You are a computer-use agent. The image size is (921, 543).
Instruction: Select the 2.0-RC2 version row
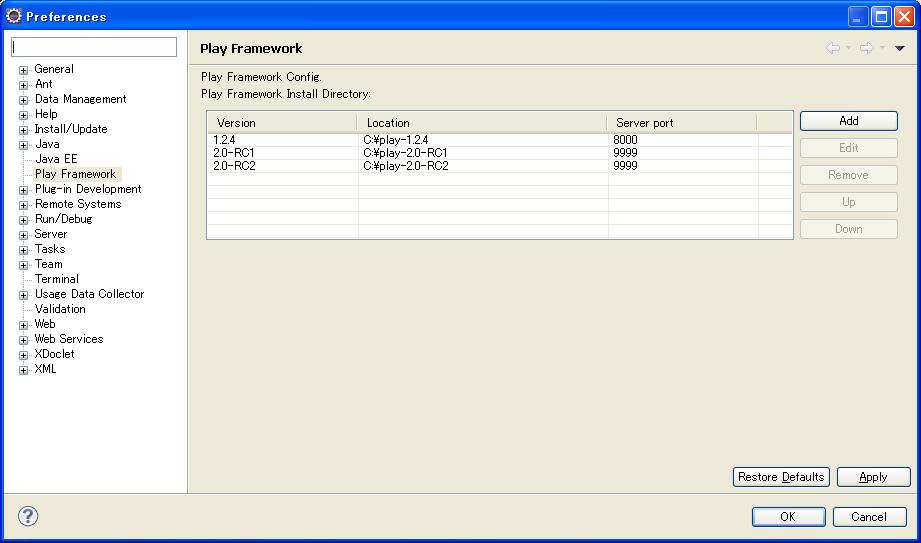(x=499, y=166)
